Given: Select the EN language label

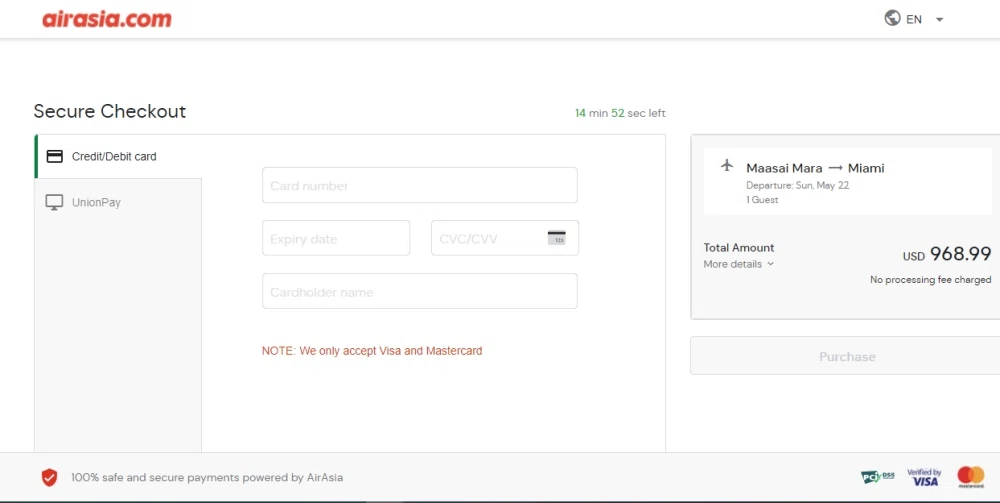Looking at the screenshot, I should pos(914,19).
